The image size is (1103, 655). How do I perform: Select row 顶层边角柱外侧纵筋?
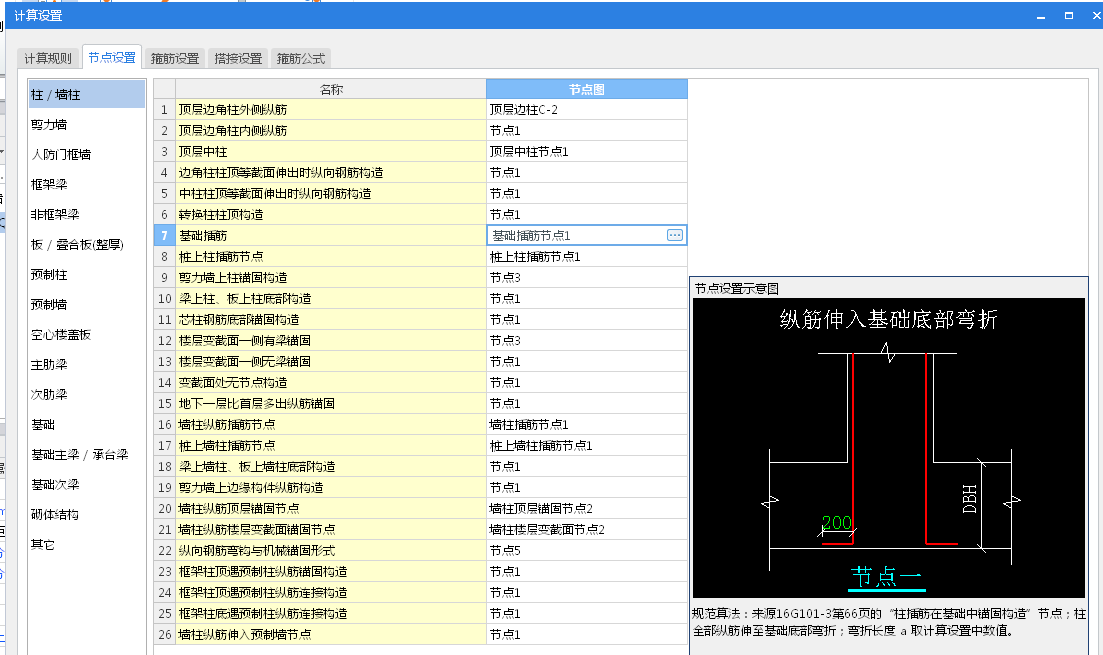coord(331,110)
